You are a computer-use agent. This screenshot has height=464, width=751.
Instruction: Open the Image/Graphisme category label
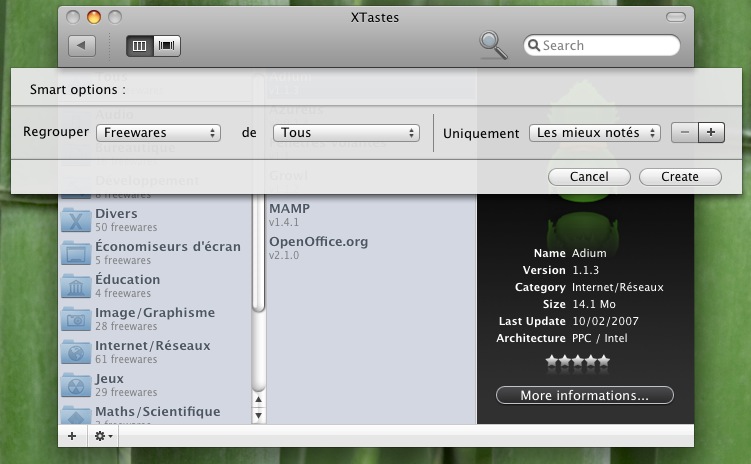click(155, 313)
